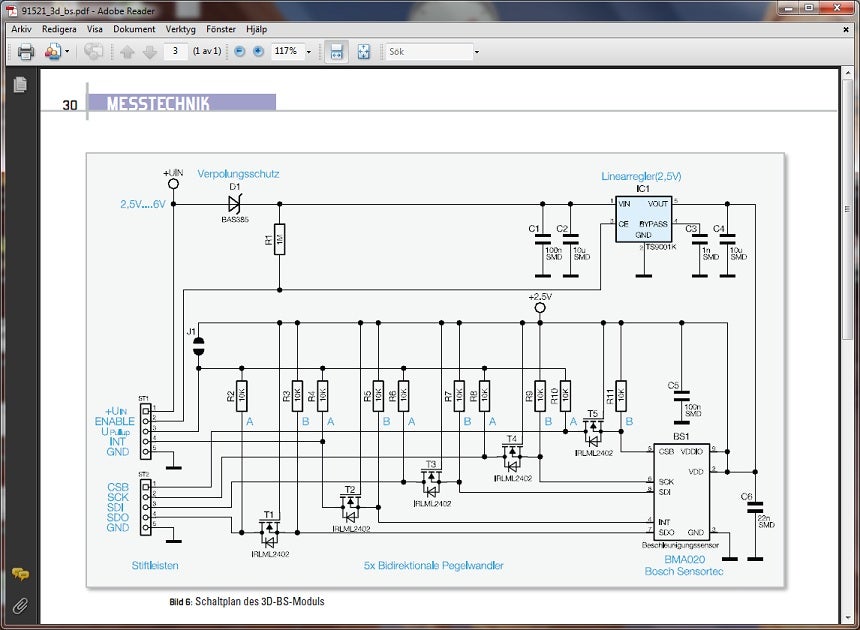860x630 pixels.
Task: Click the 117% zoom value field
Action: click(x=286, y=51)
